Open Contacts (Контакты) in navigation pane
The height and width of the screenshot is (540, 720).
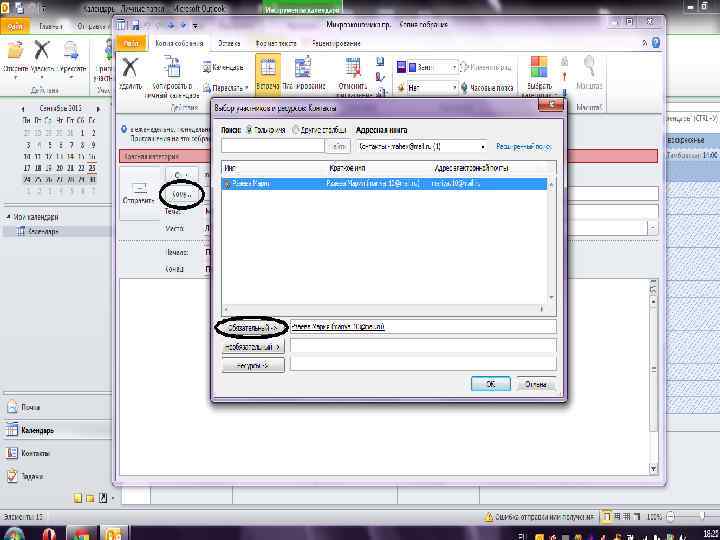28,453
